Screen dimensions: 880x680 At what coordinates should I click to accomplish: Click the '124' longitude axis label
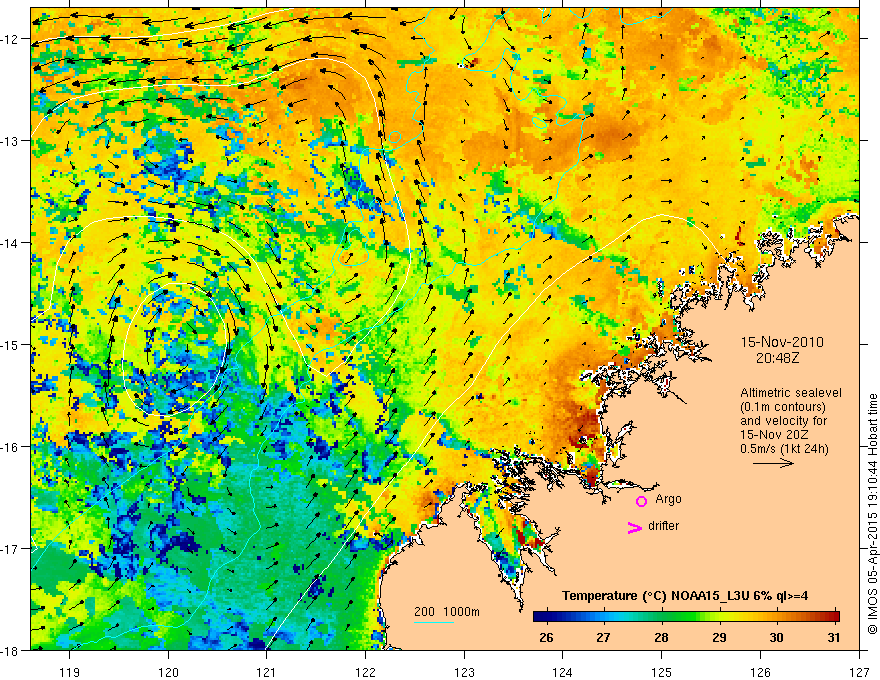563,672
